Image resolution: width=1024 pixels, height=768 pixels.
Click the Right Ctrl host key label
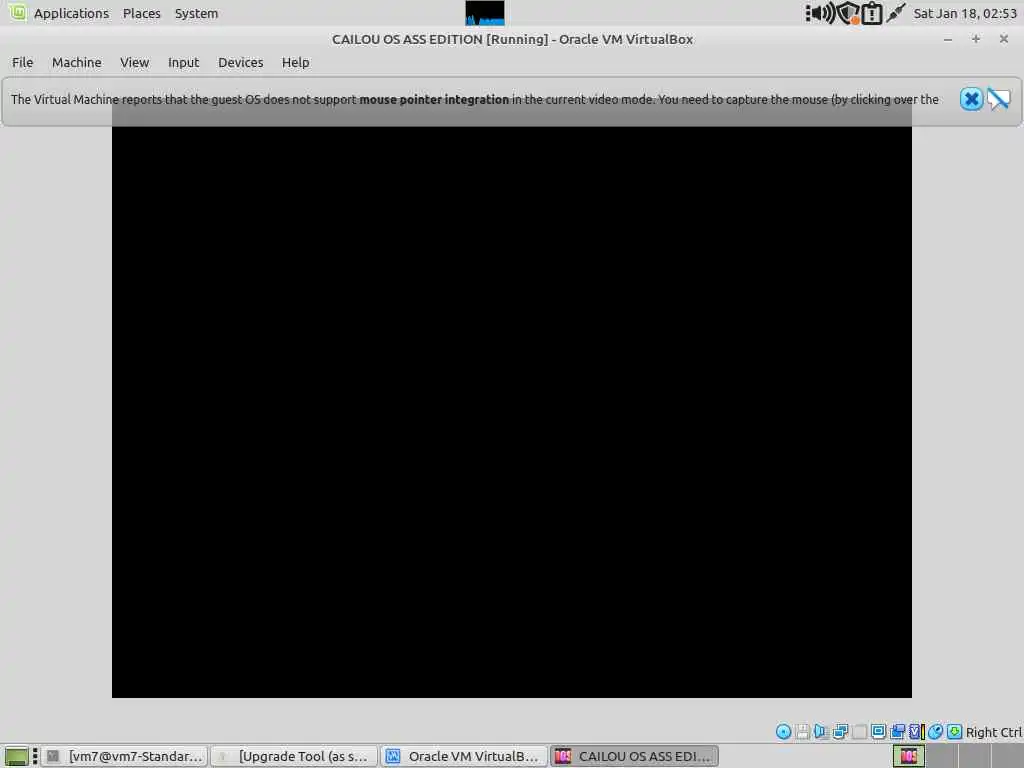(993, 732)
